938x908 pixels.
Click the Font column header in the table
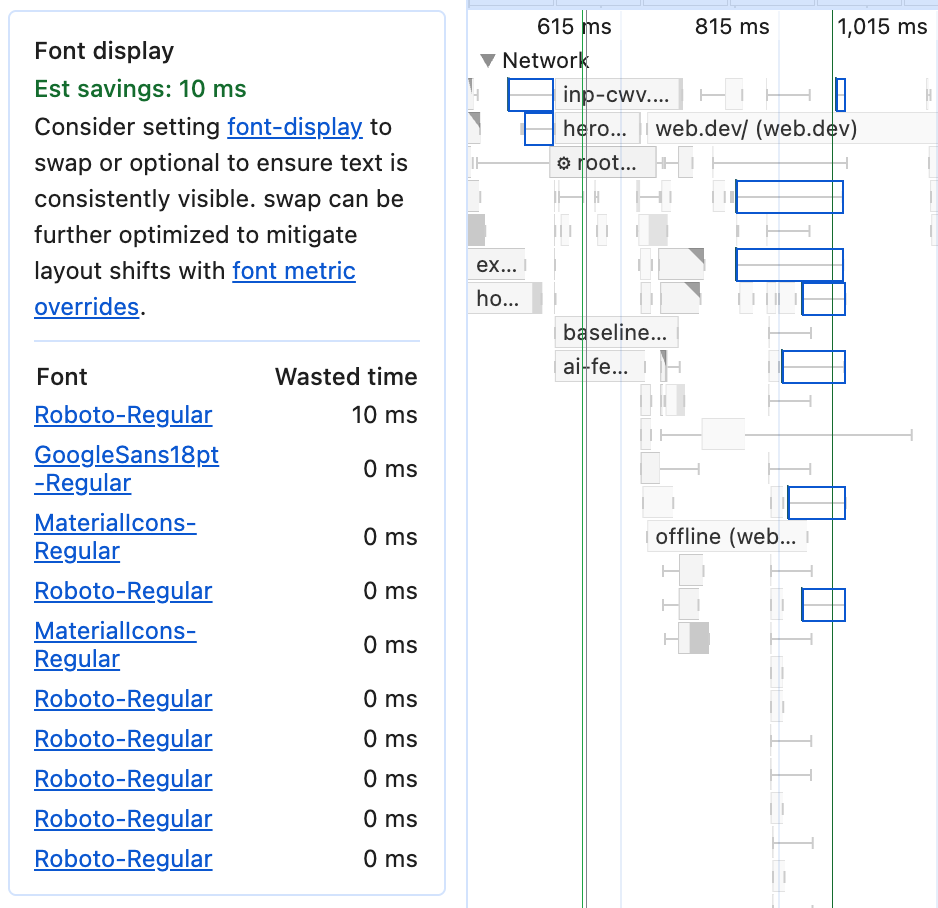tap(61, 377)
